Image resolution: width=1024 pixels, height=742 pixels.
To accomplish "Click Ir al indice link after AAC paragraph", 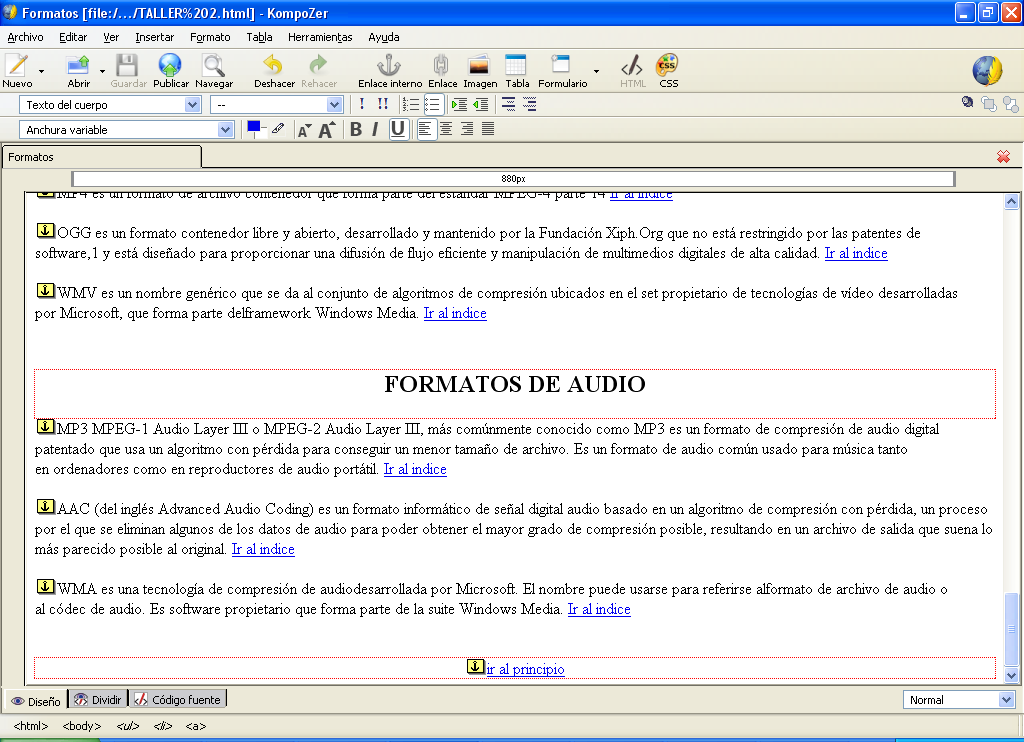I will 263,549.
